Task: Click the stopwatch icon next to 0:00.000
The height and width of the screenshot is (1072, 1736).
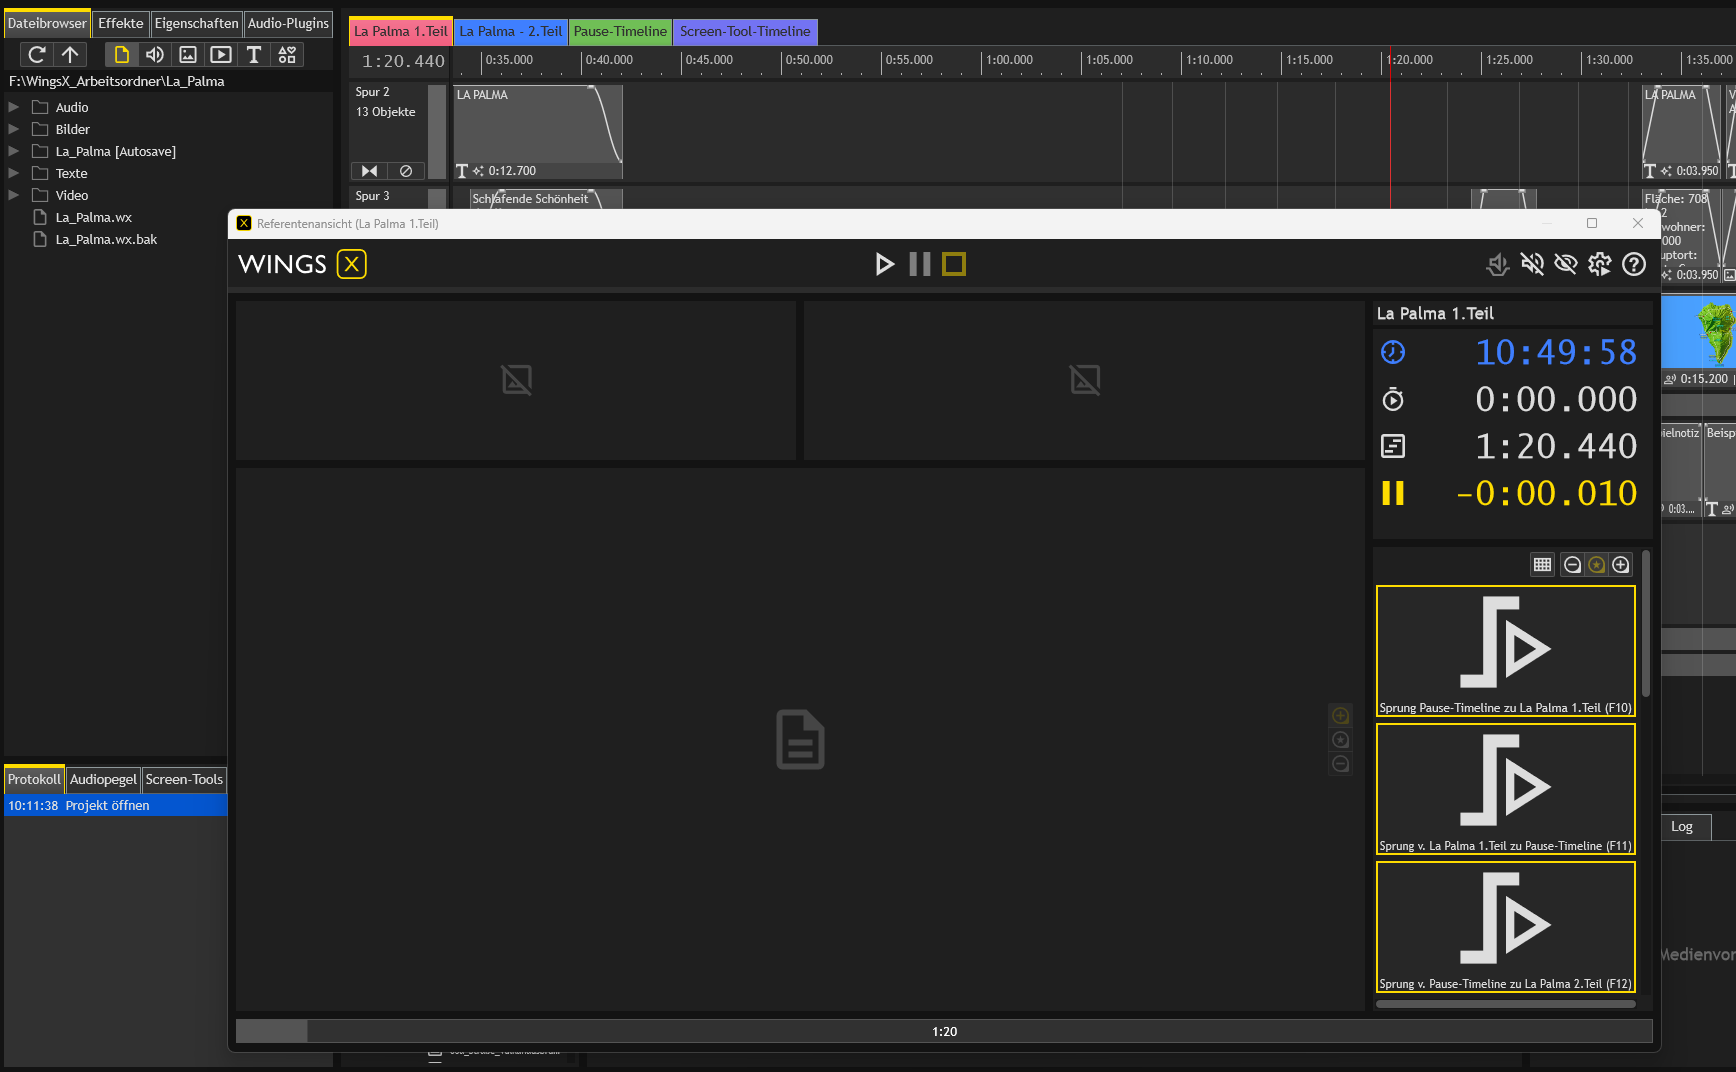Action: pyautogui.click(x=1392, y=399)
